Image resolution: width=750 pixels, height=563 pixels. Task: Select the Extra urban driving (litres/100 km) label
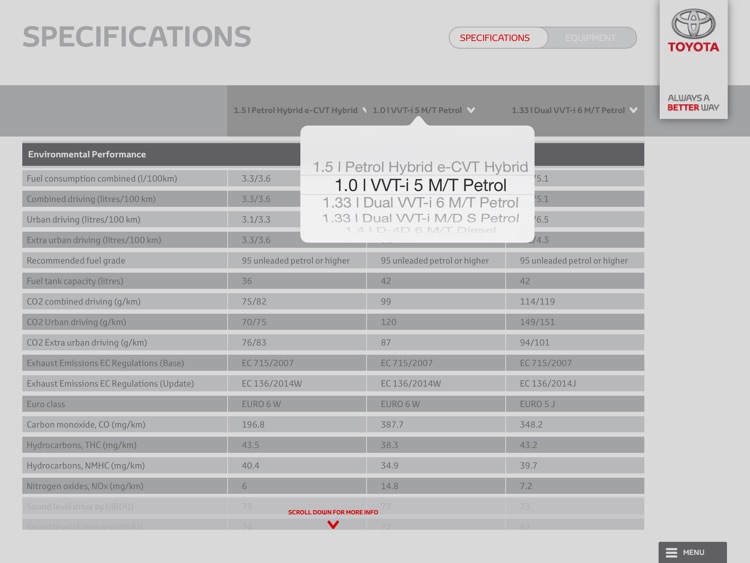(94, 240)
